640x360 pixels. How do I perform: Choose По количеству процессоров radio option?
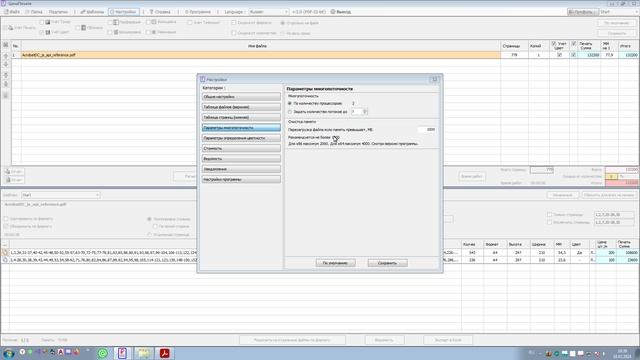(290, 103)
